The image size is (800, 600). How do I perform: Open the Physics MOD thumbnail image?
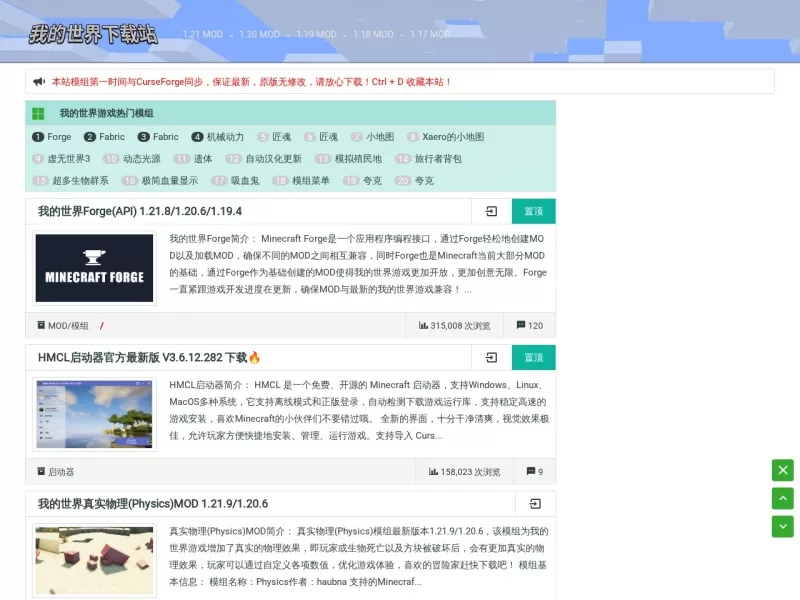click(94, 561)
